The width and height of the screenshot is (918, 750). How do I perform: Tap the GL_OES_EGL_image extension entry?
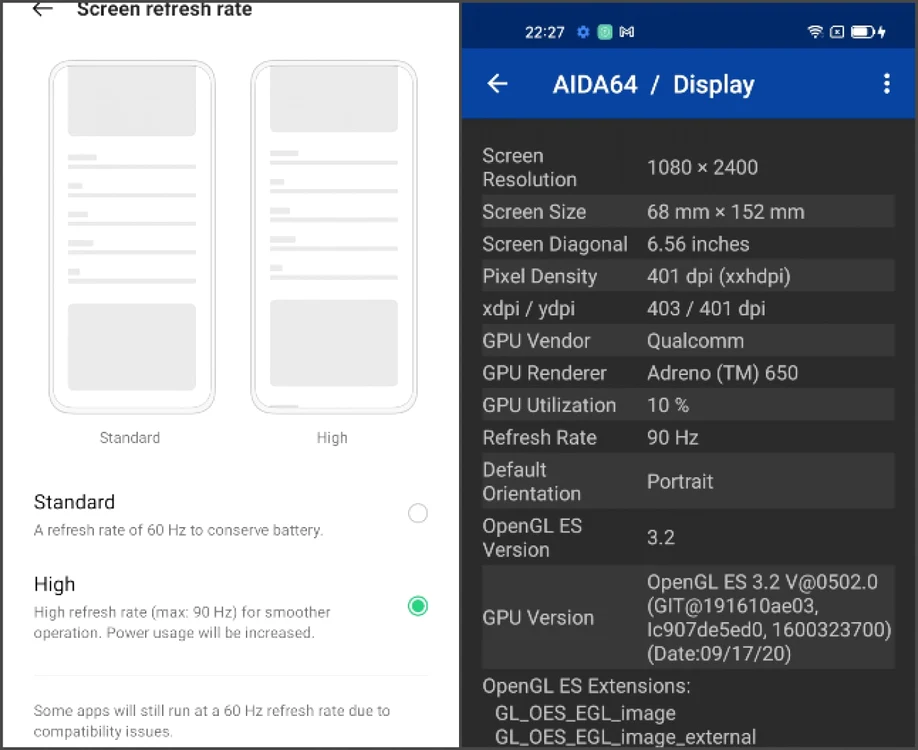[585, 713]
